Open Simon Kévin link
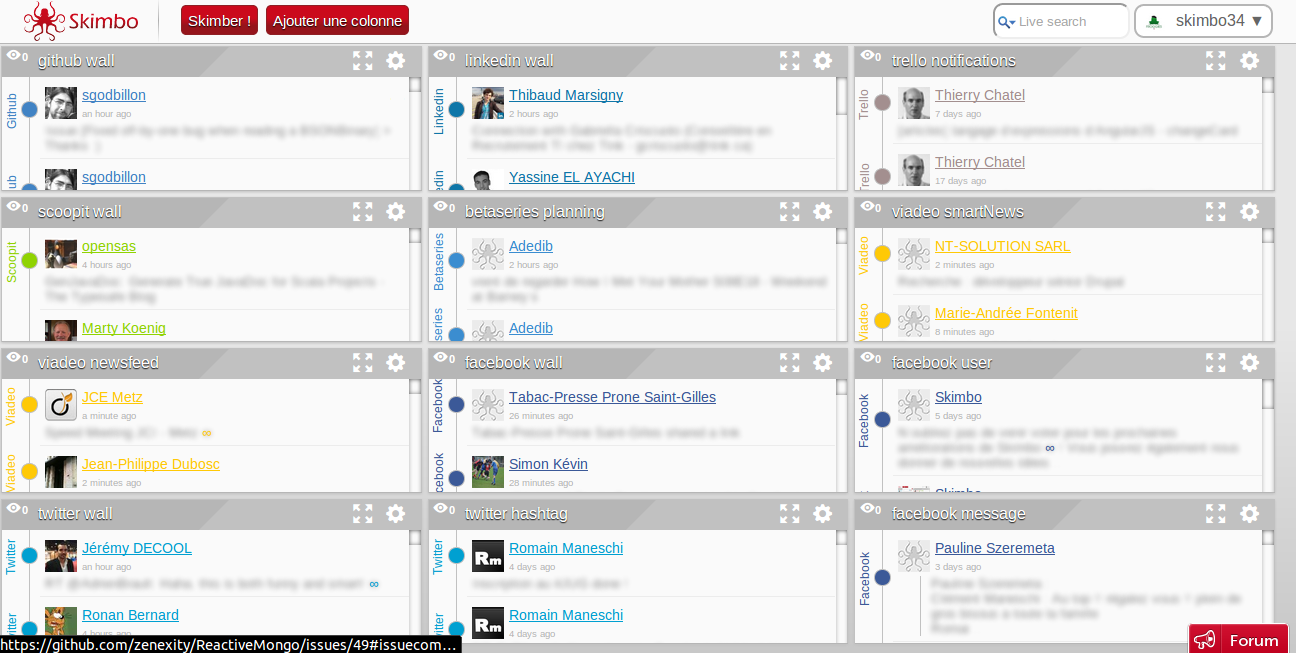 point(548,464)
